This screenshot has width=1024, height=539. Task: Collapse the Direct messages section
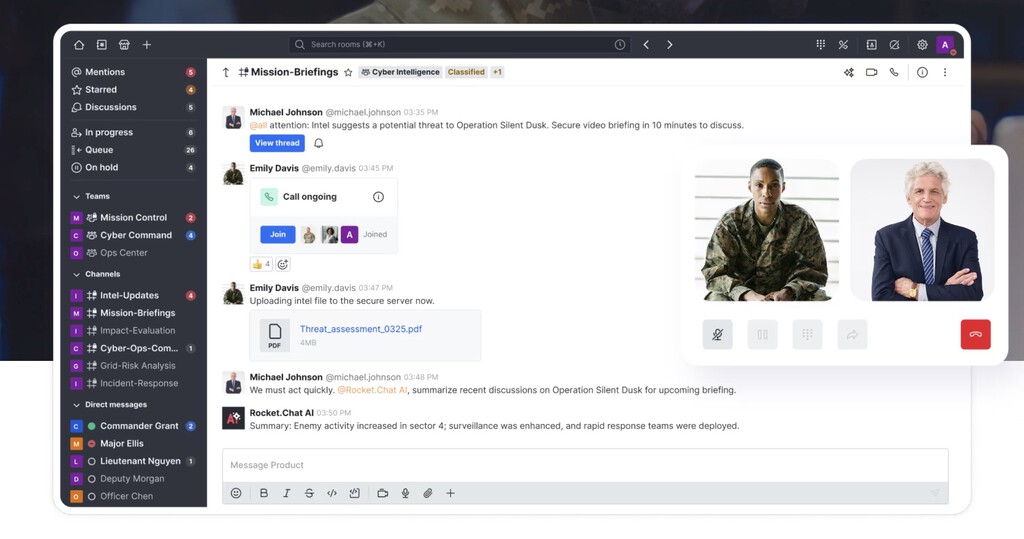(x=76, y=405)
